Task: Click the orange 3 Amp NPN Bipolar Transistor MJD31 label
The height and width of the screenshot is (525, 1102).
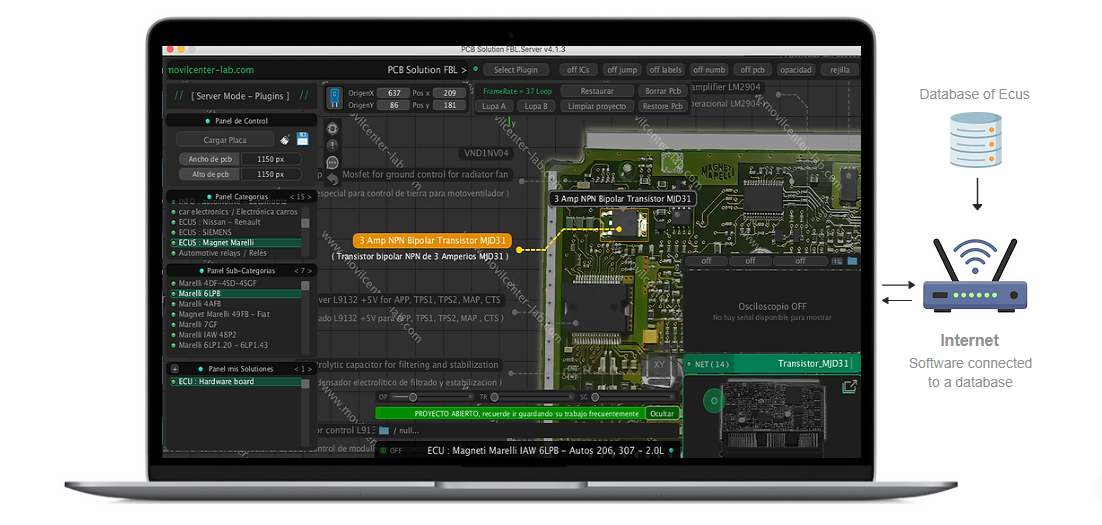Action: (432, 240)
